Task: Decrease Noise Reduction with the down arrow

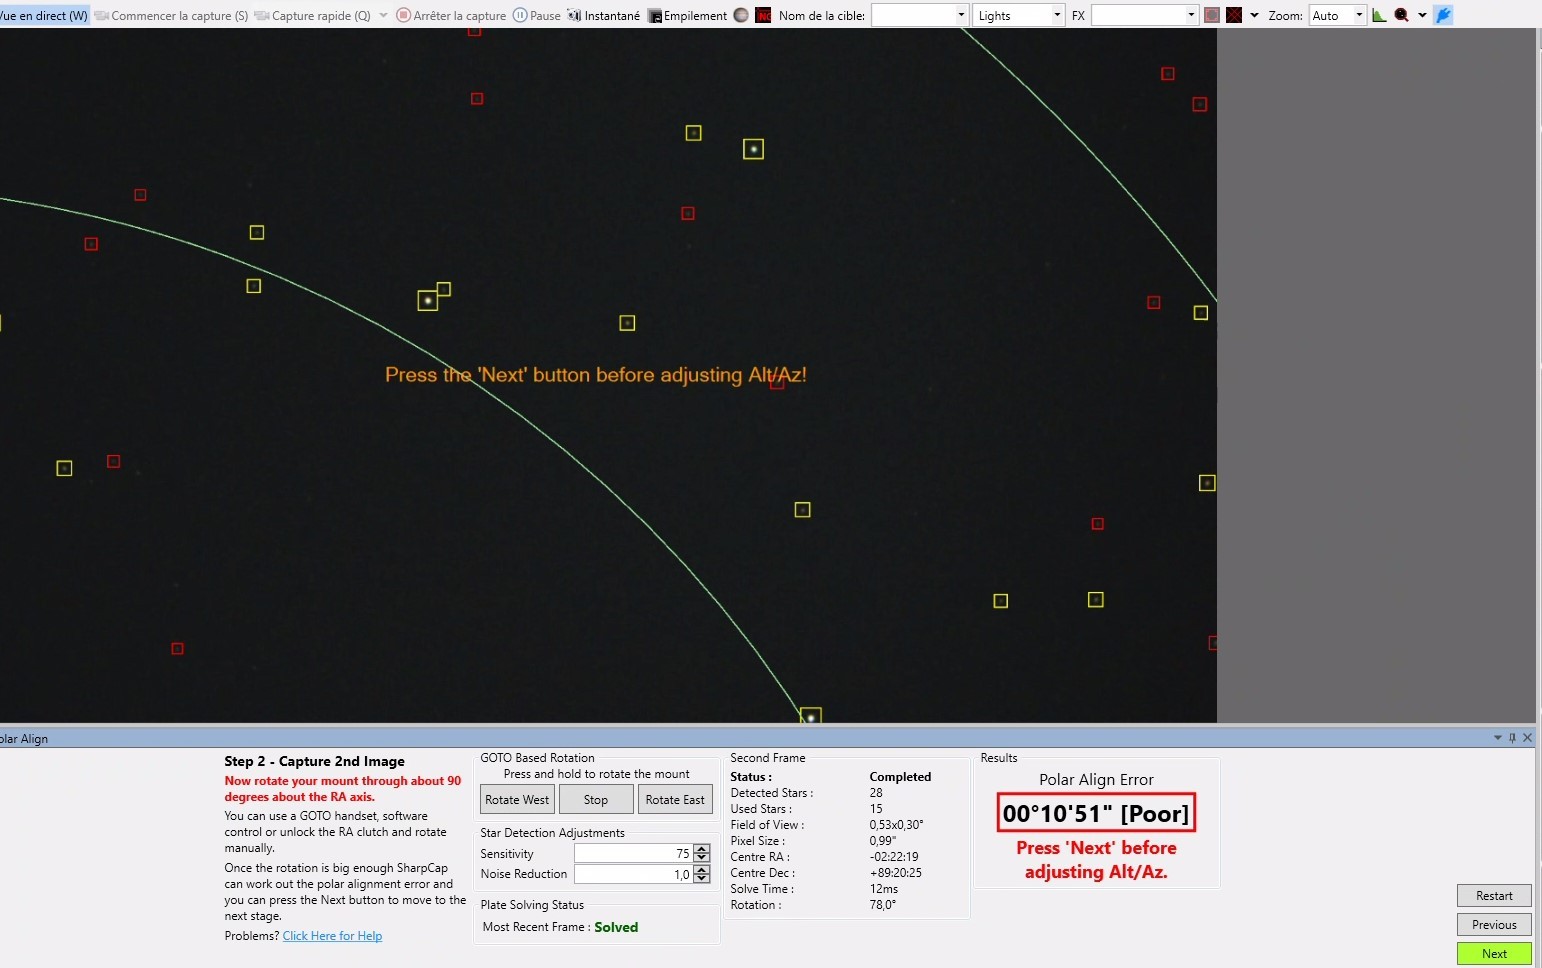Action: 702,879
